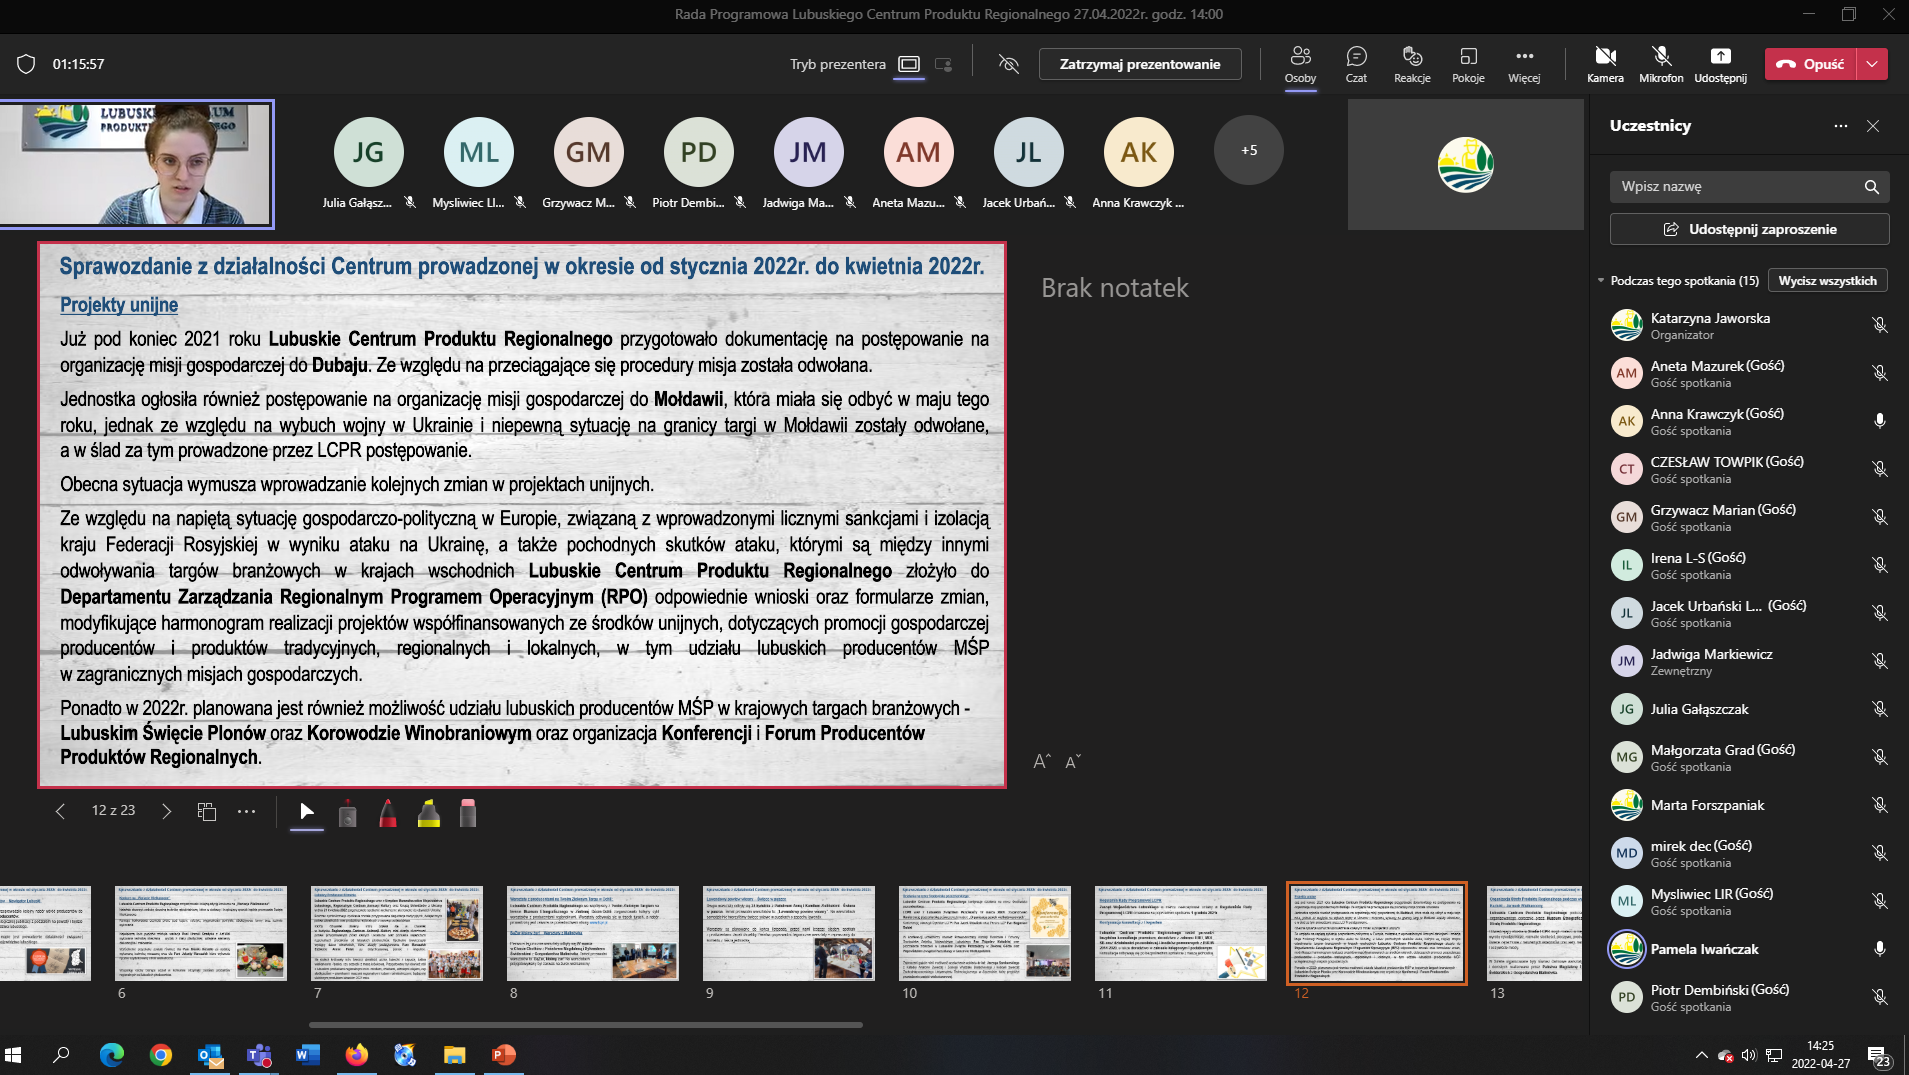Viewport: 1909px width, 1075px height.
Task: Open Więcej more actions menu
Action: tap(1524, 64)
